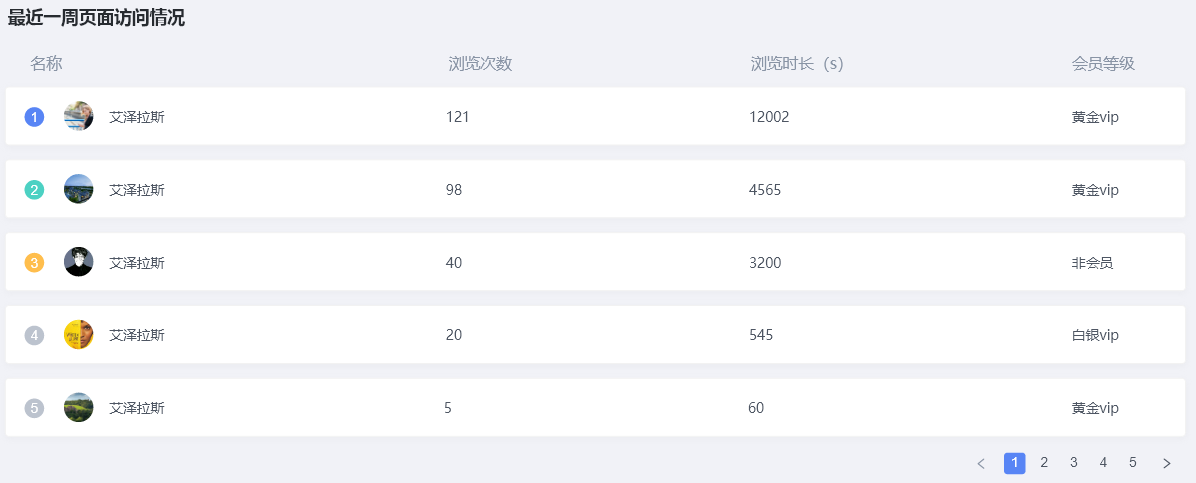Click the blue rank 1 badge
The height and width of the screenshot is (483, 1196).
pyautogui.click(x=34, y=117)
